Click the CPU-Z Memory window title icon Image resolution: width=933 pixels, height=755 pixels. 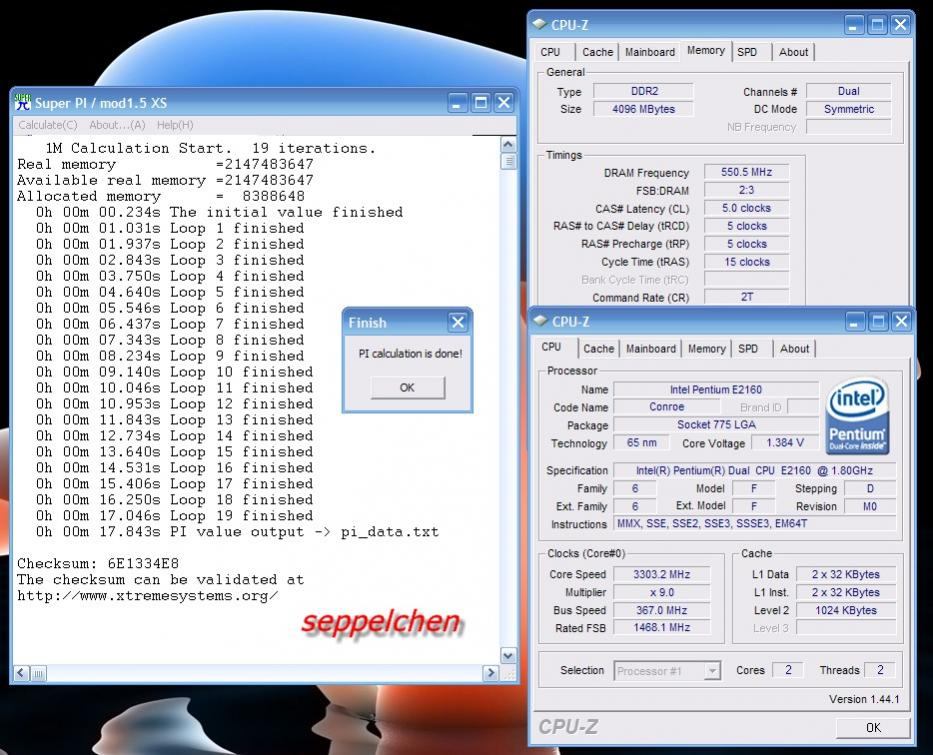[x=540, y=24]
